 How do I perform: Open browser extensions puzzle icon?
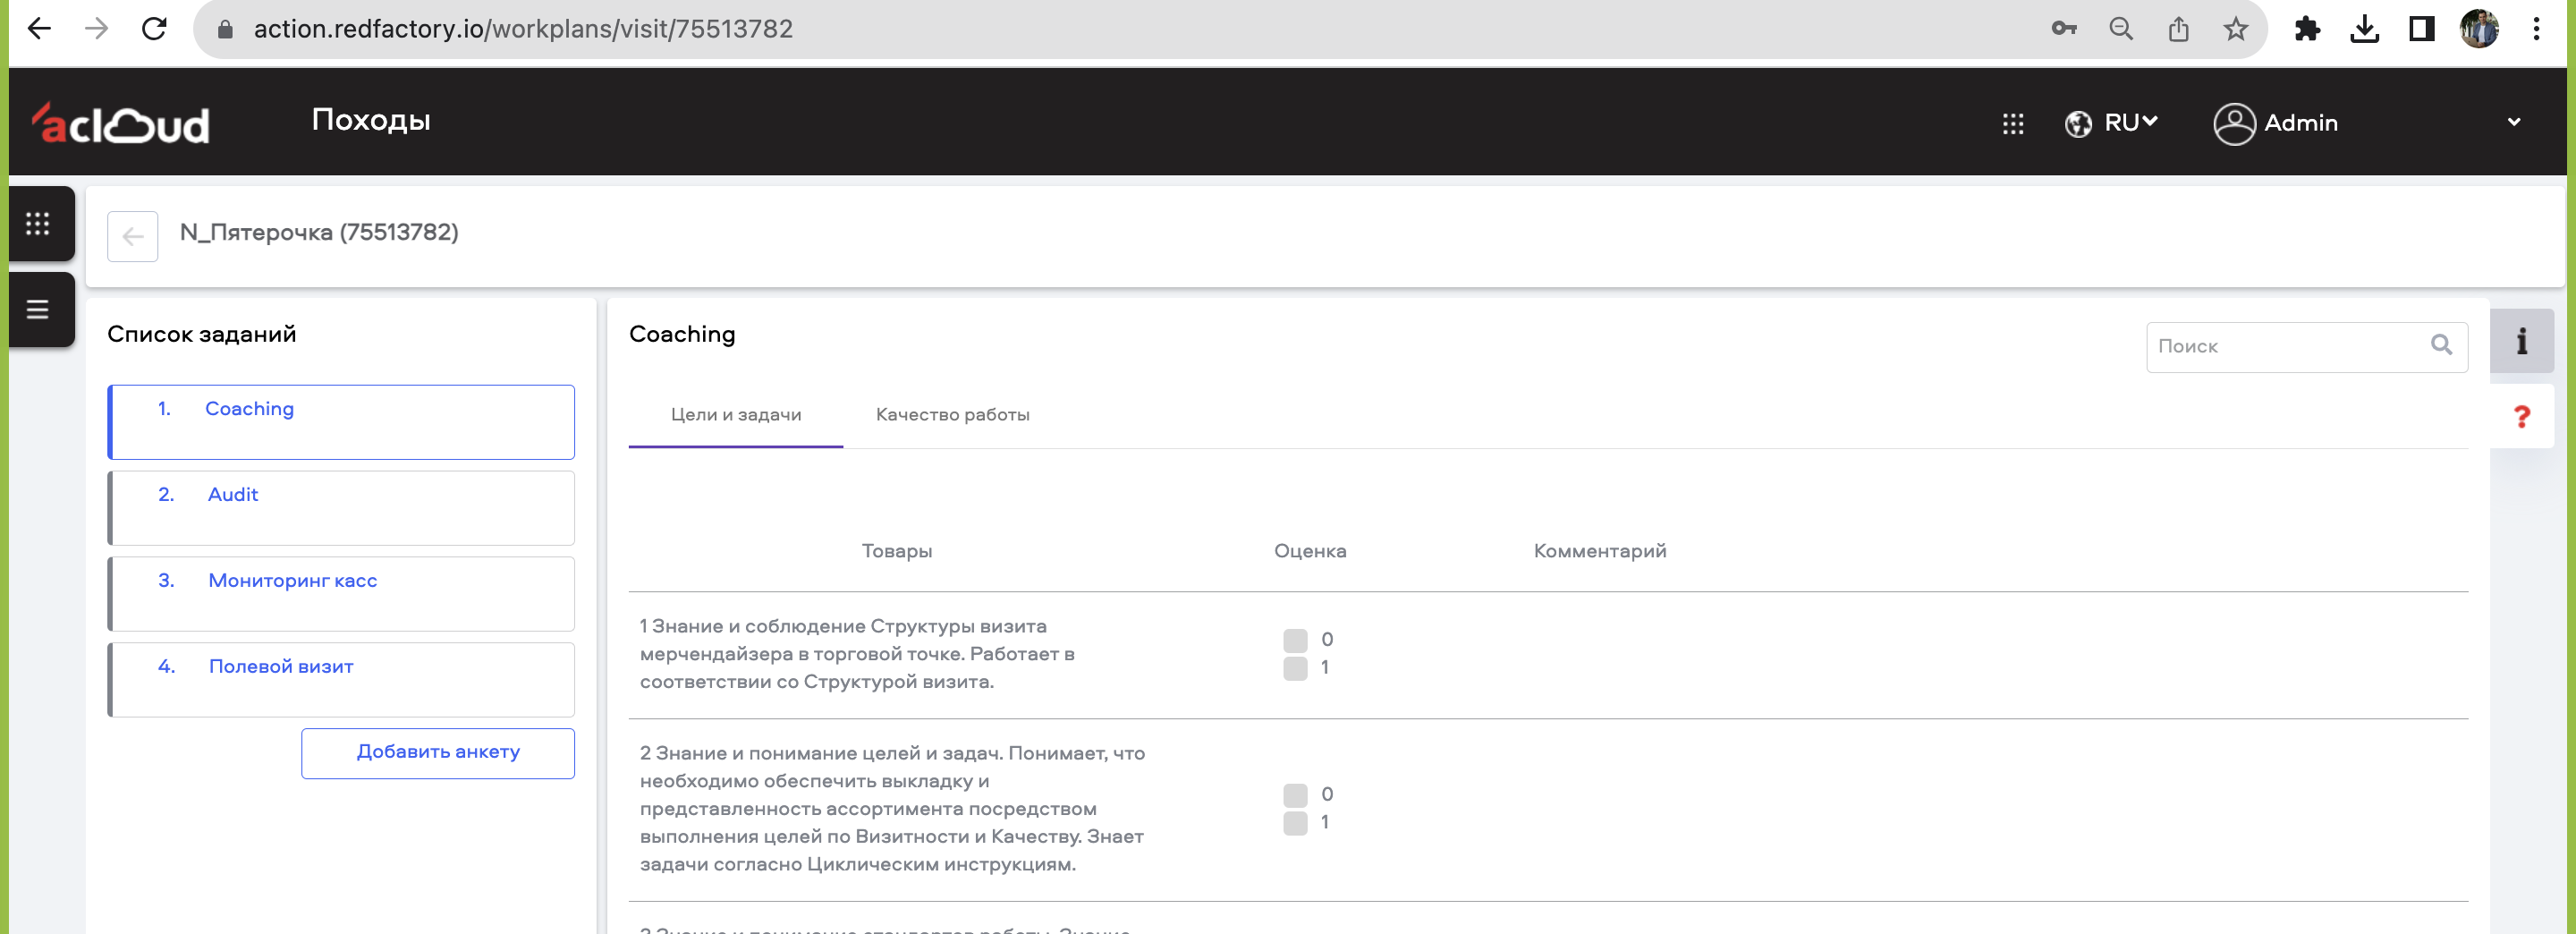[2307, 29]
